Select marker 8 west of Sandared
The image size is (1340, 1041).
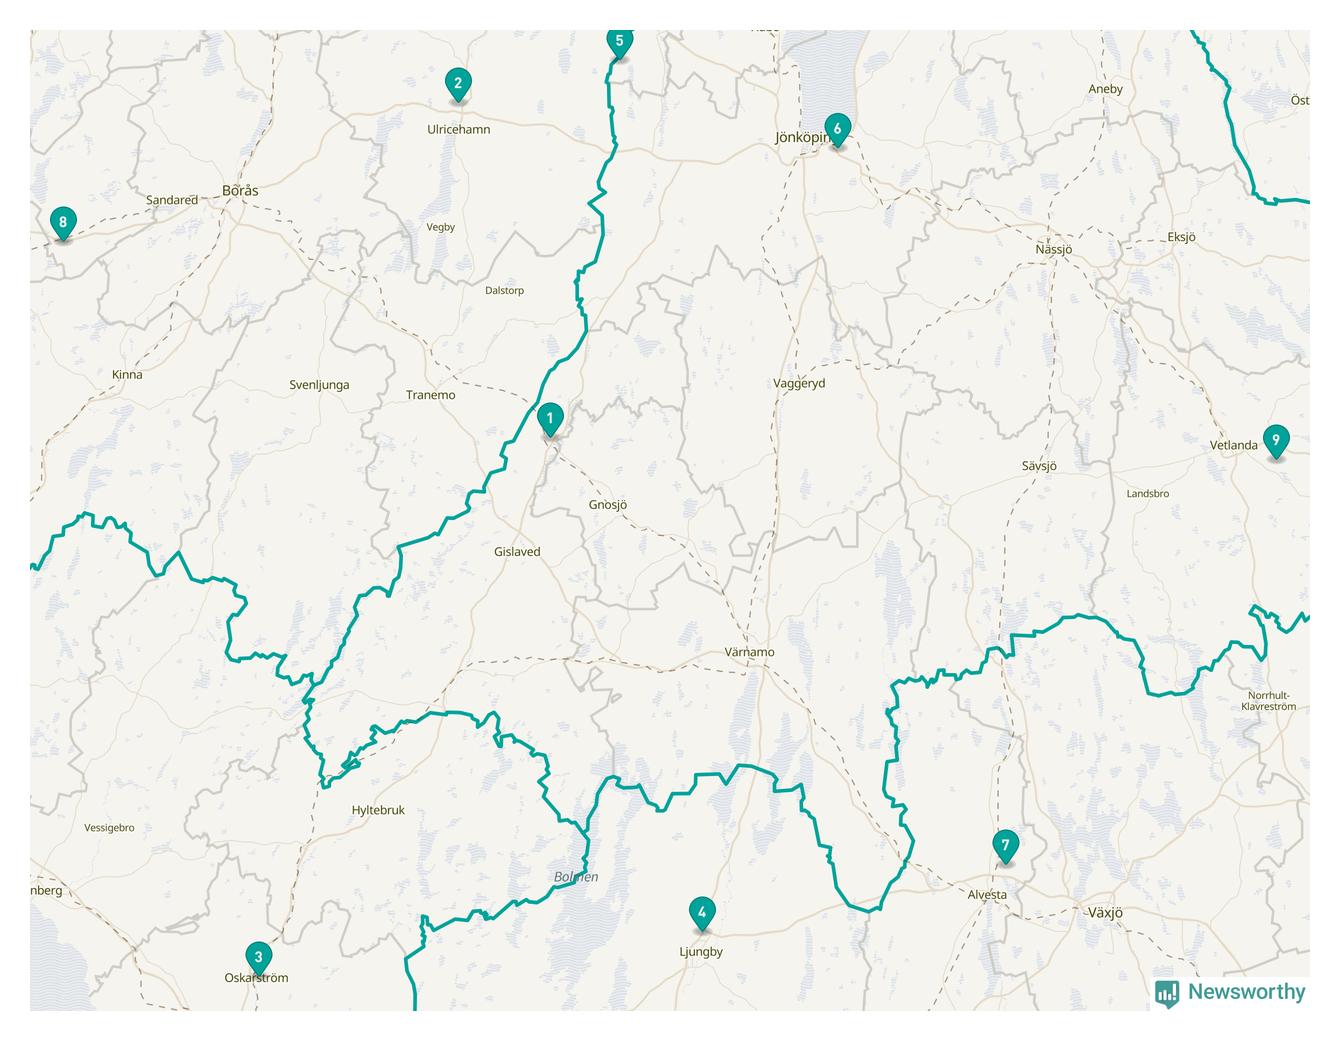(63, 223)
